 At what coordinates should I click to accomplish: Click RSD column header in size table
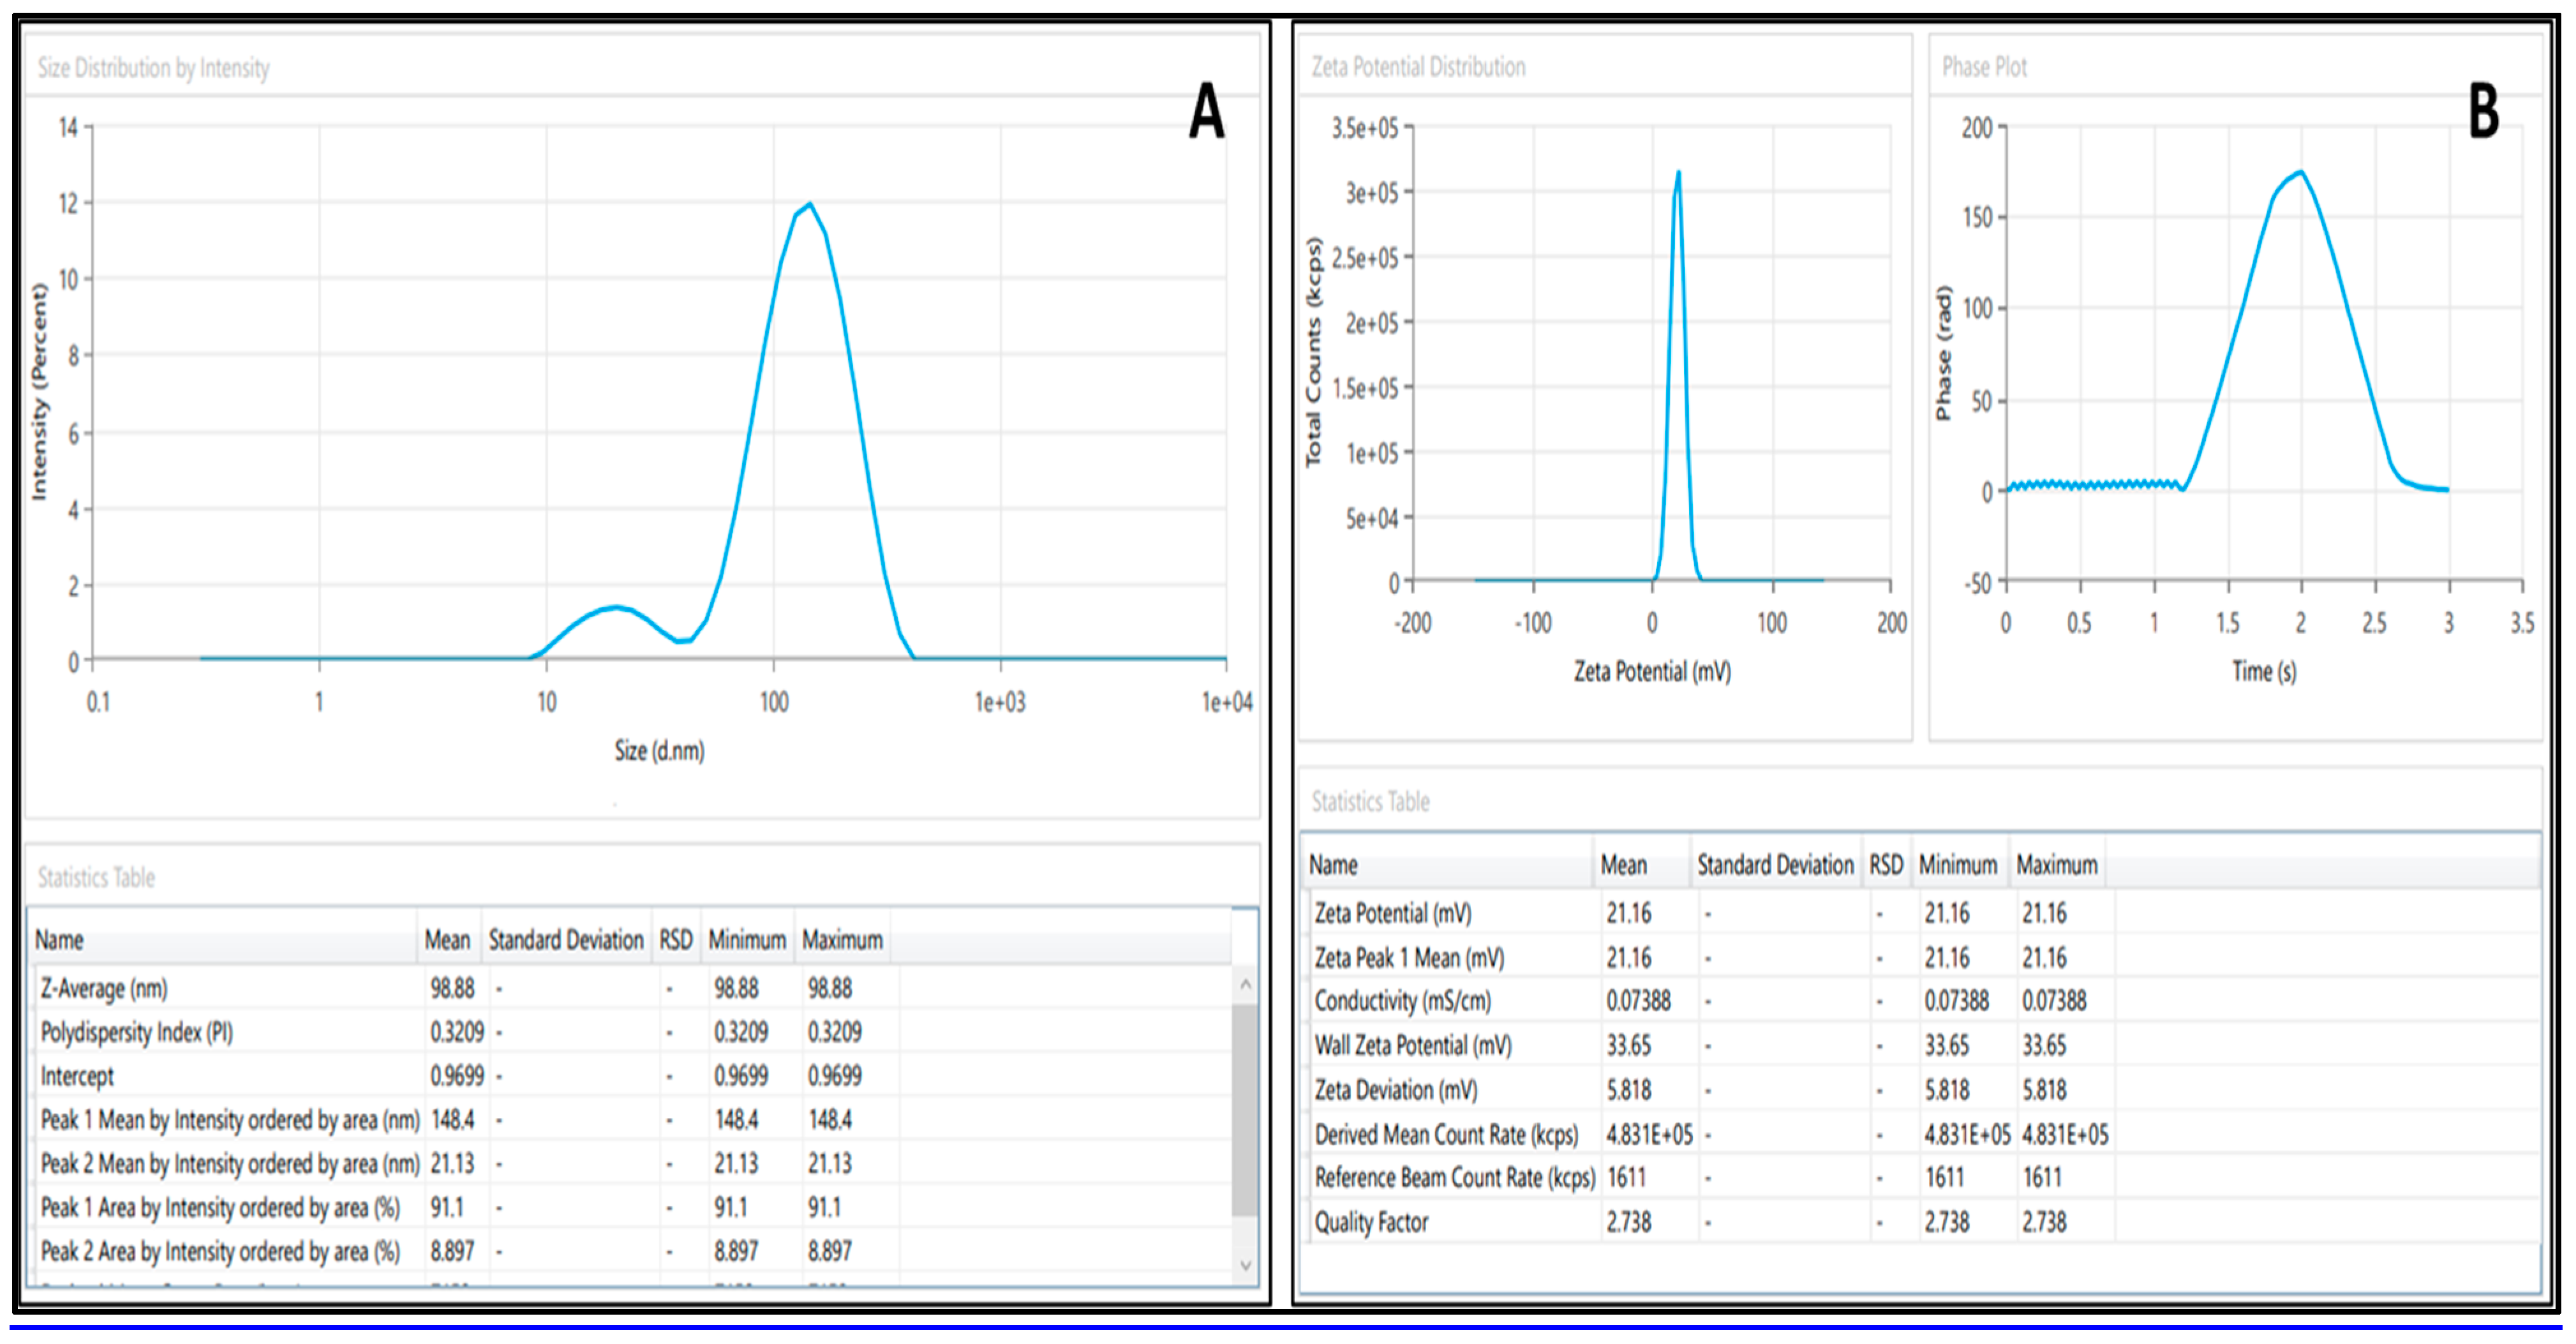coord(675,940)
